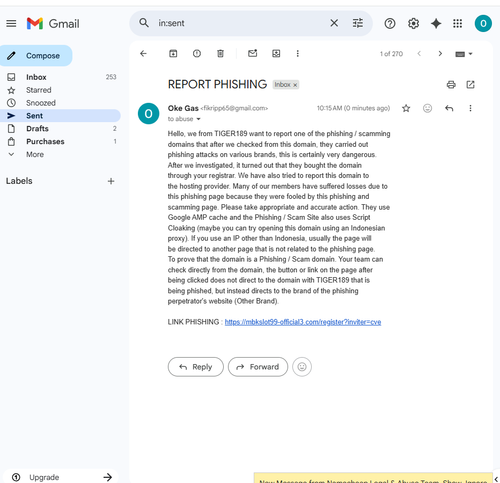Click the Move to icon in toolbar
Image resolution: width=500 pixels, height=483 pixels.
point(276,53)
